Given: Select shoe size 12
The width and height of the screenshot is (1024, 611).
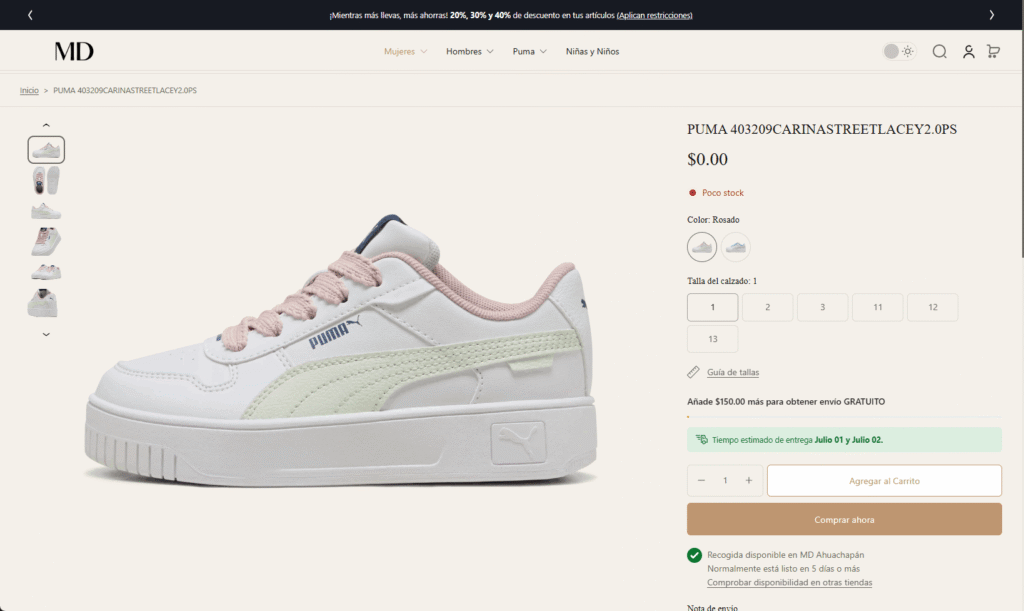Looking at the screenshot, I should 933,307.
